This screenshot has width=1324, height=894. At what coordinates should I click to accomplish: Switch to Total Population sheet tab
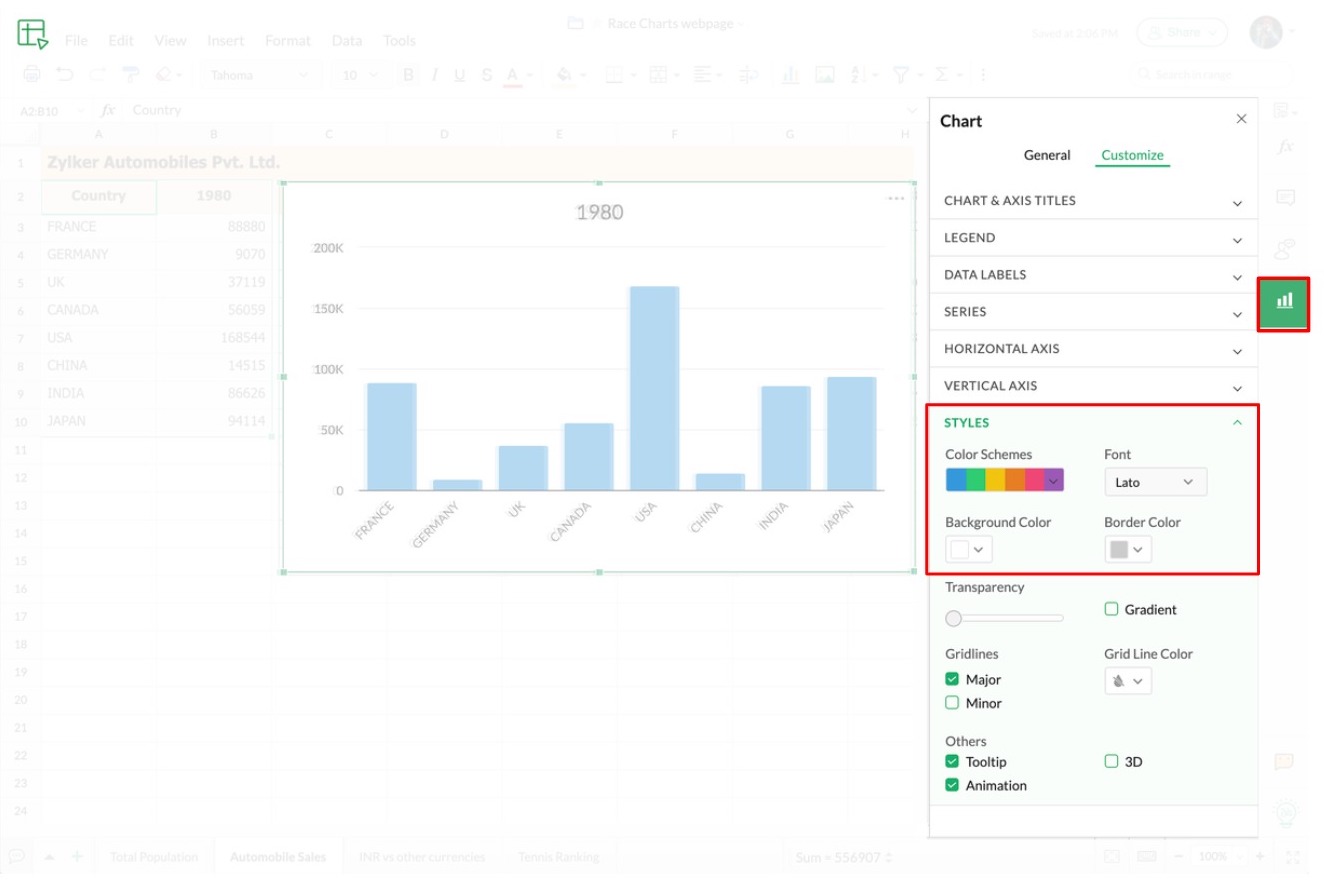point(154,857)
